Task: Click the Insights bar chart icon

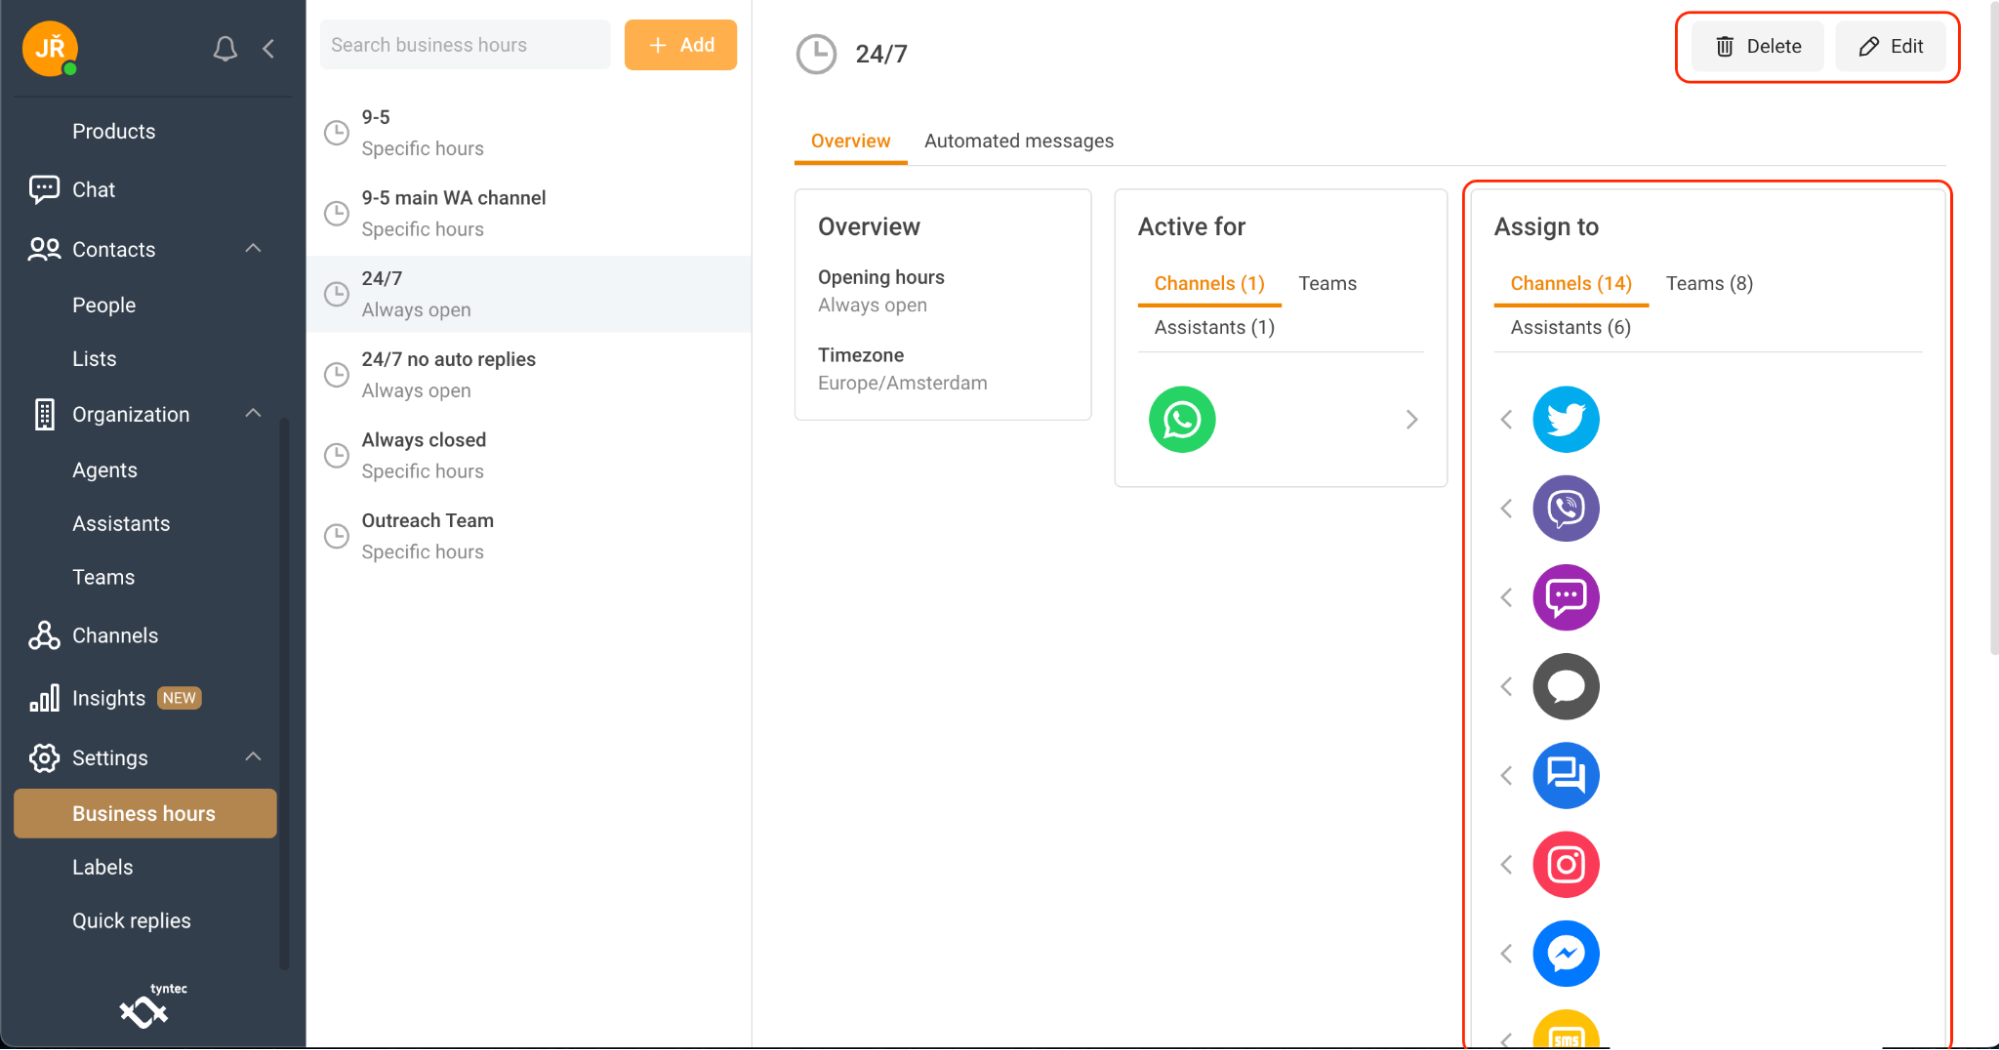Action: pyautogui.click(x=44, y=698)
